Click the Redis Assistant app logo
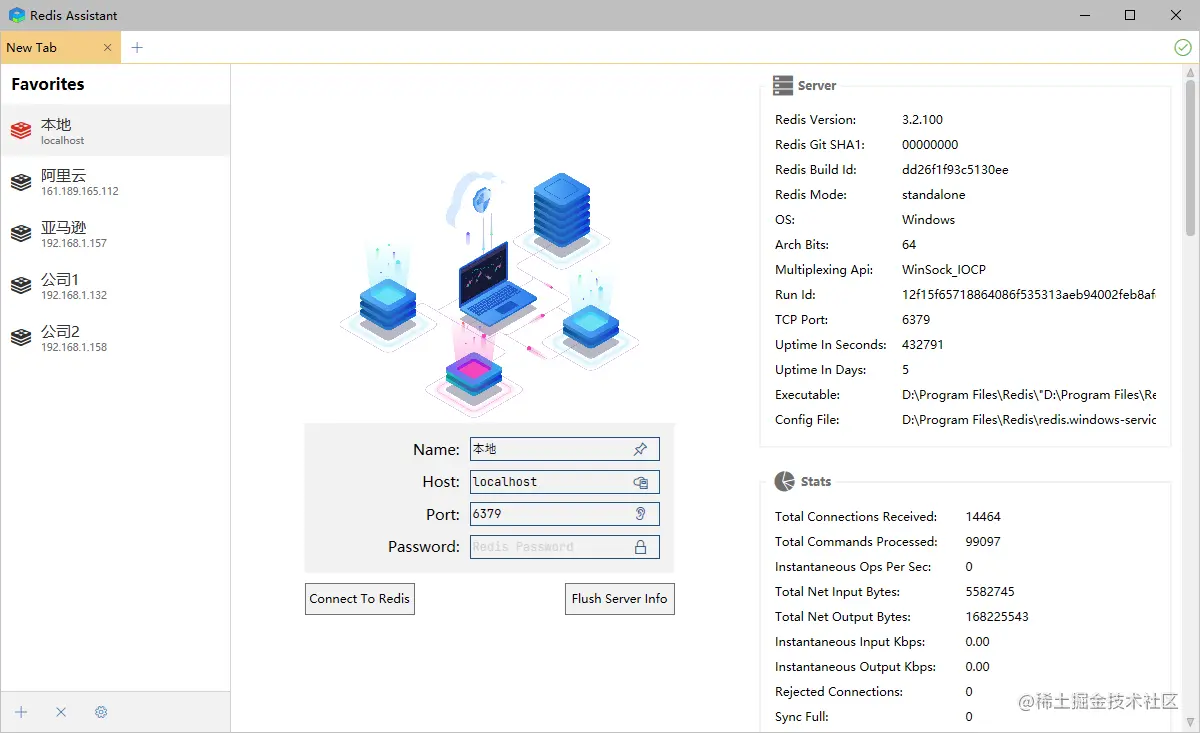 click(16, 15)
